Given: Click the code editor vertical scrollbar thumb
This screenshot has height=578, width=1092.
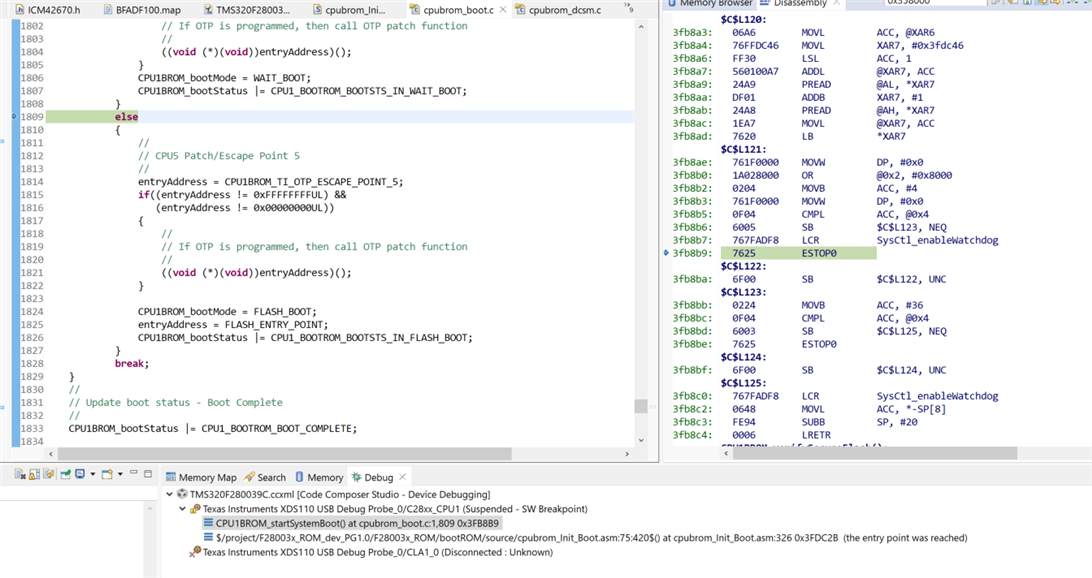Looking at the screenshot, I should click(640, 406).
